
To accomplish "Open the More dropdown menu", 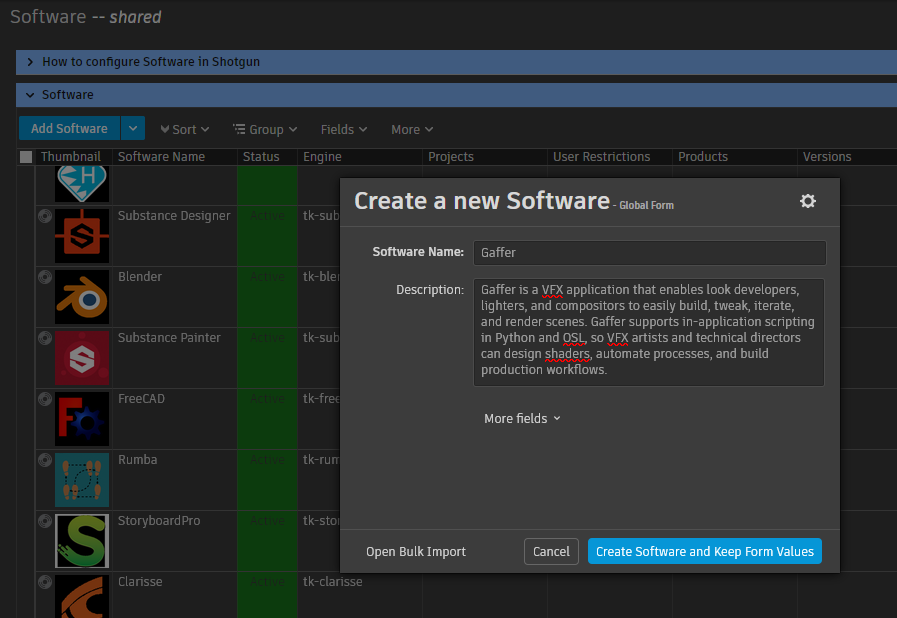I will [x=412, y=129].
